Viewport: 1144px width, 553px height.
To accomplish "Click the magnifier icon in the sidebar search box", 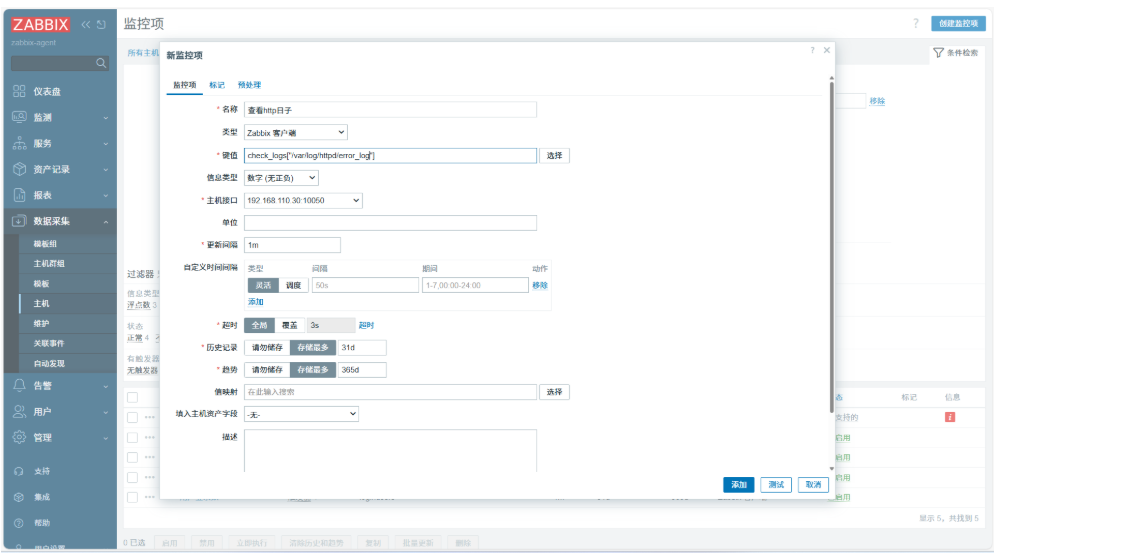I will (x=101, y=63).
